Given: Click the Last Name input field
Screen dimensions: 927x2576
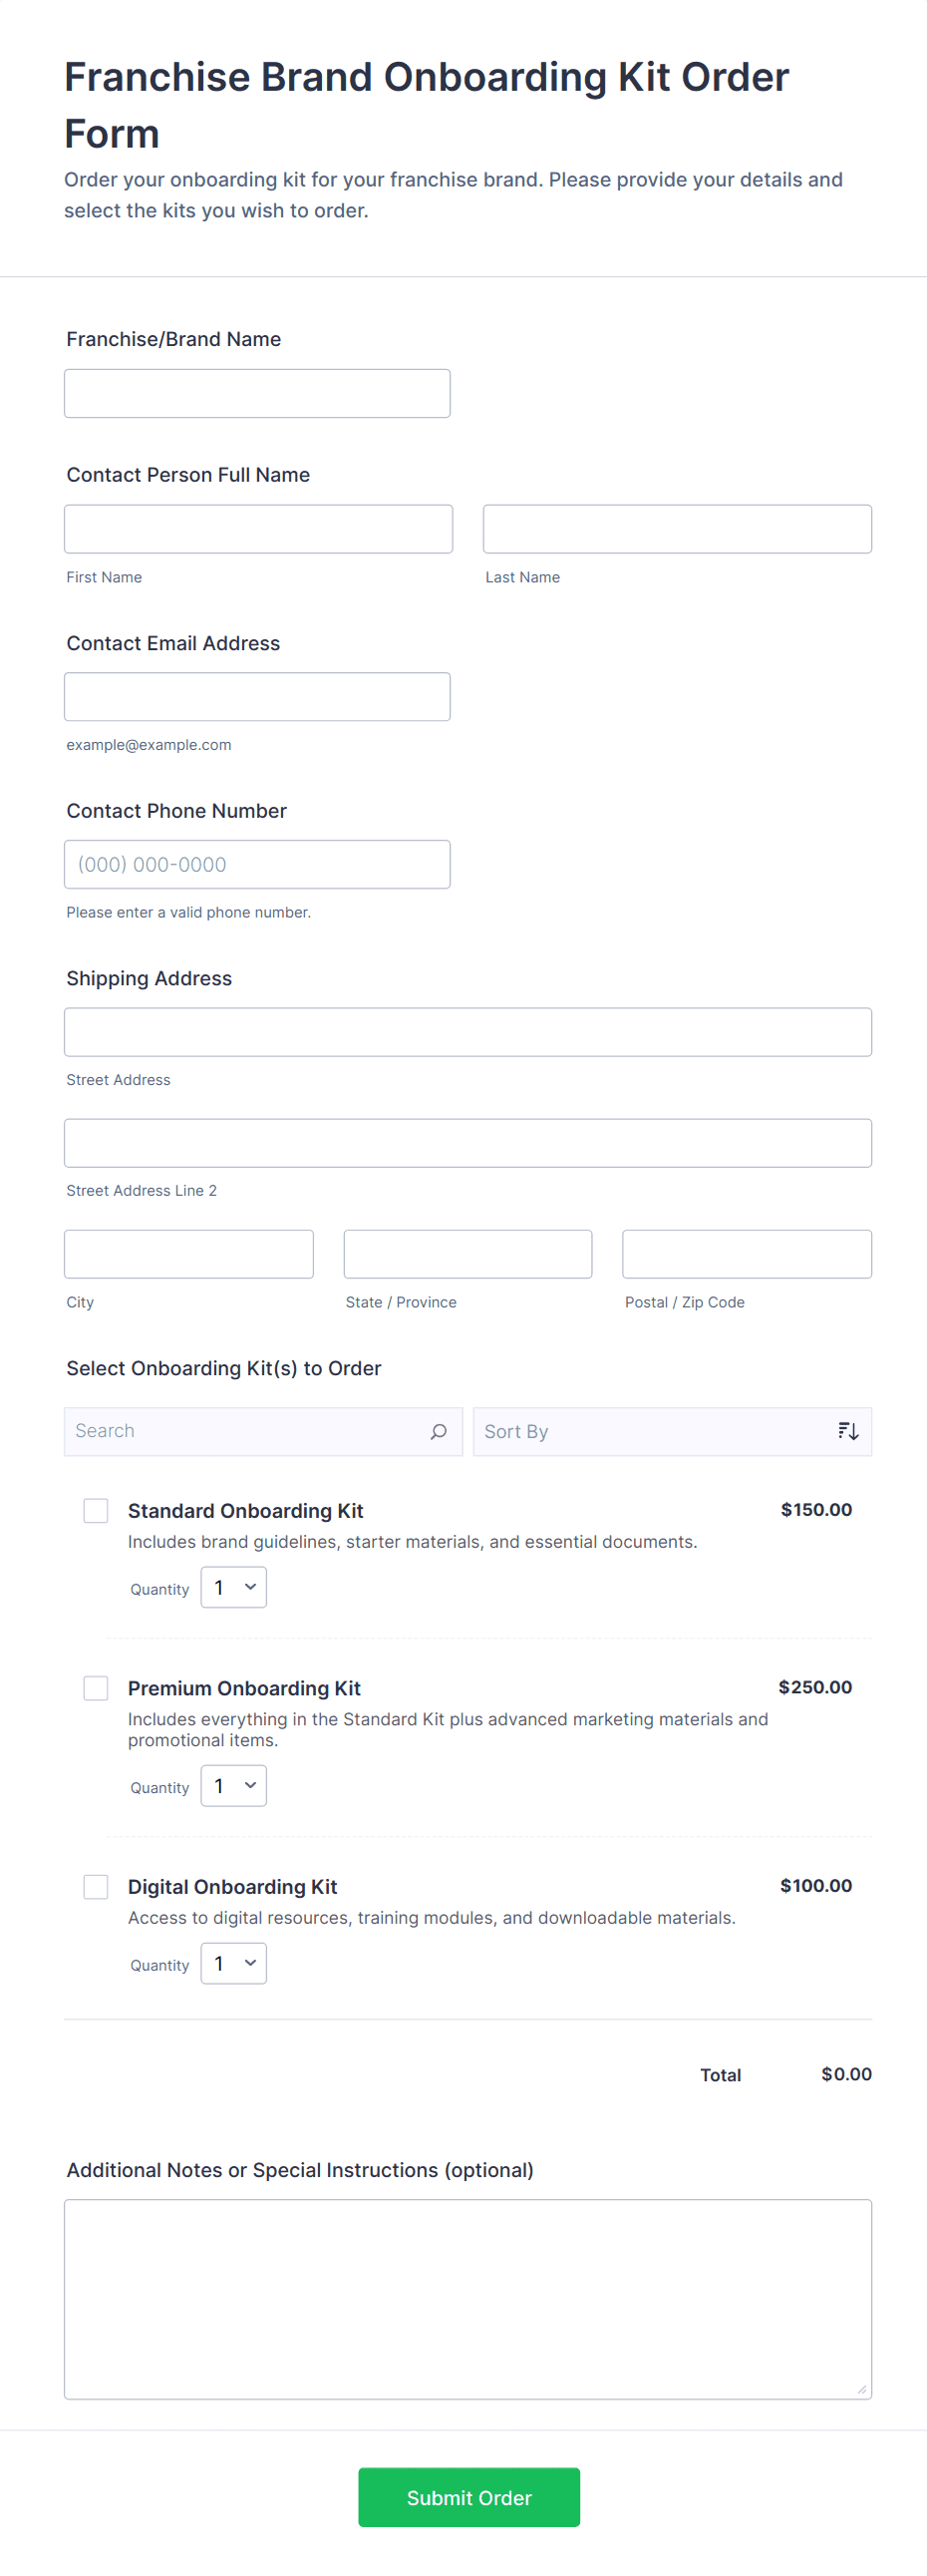Looking at the screenshot, I should [677, 529].
